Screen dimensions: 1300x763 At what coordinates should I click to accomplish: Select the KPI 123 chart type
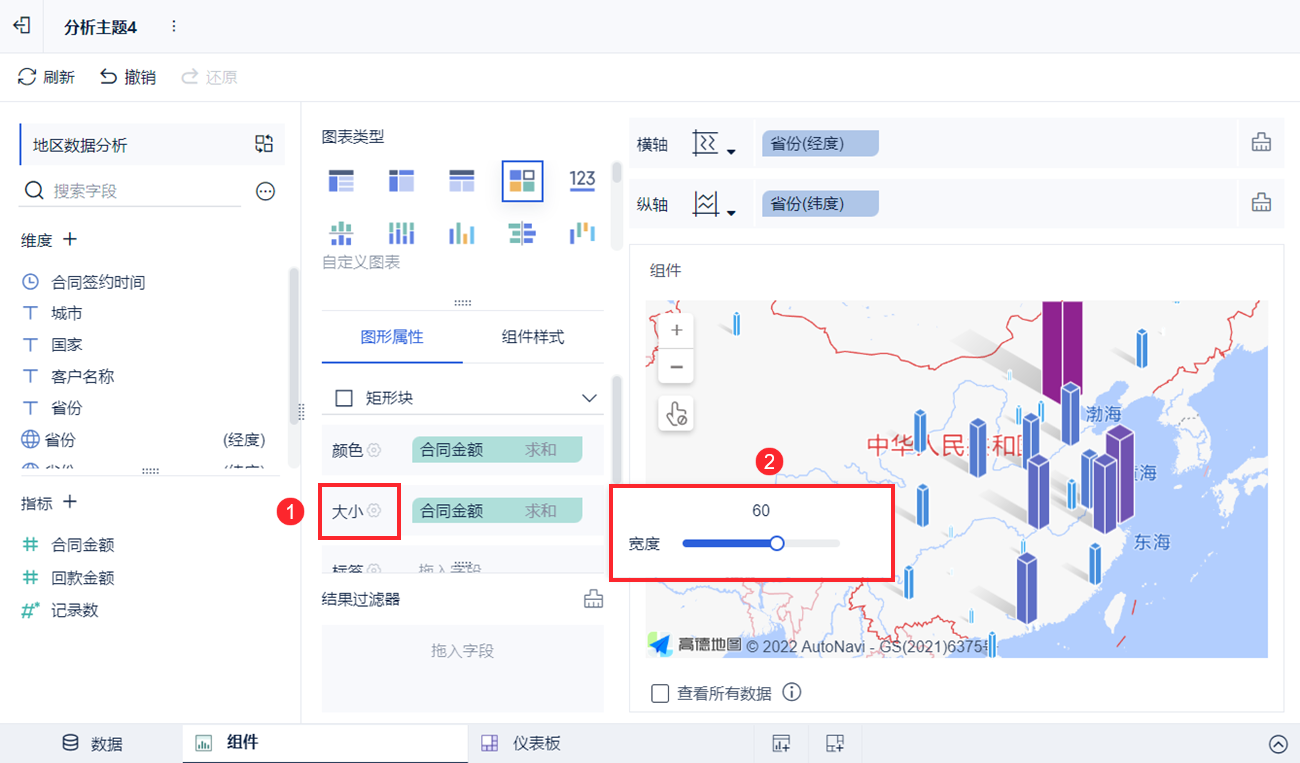click(582, 180)
